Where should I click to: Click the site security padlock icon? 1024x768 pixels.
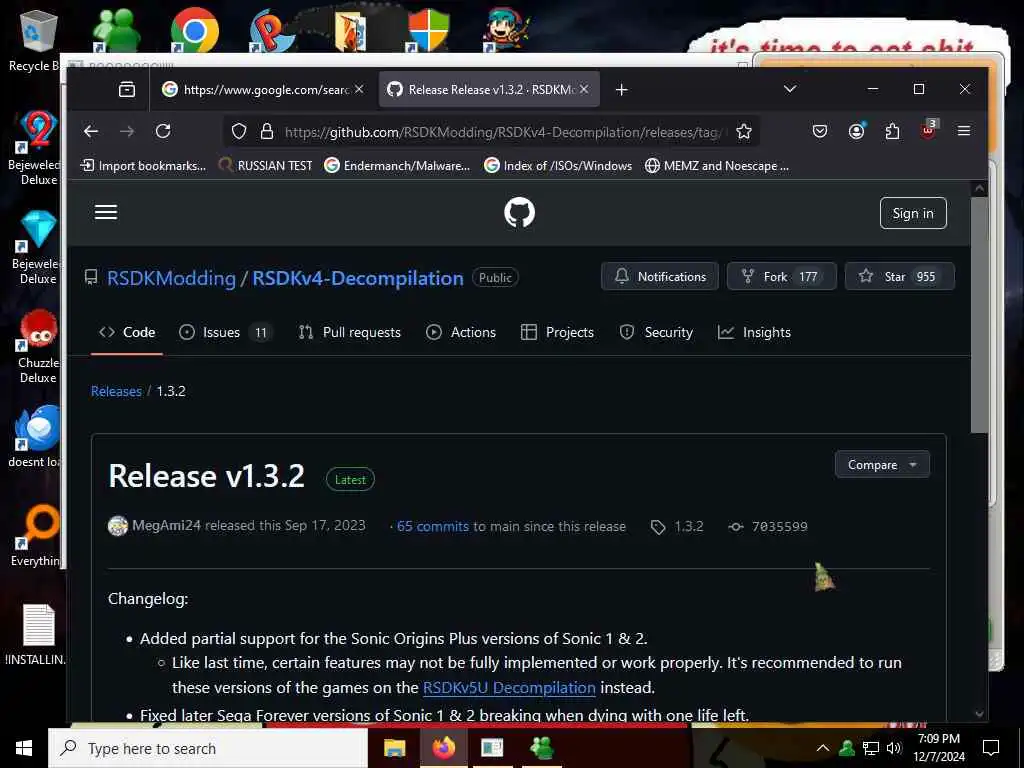[x=266, y=132]
